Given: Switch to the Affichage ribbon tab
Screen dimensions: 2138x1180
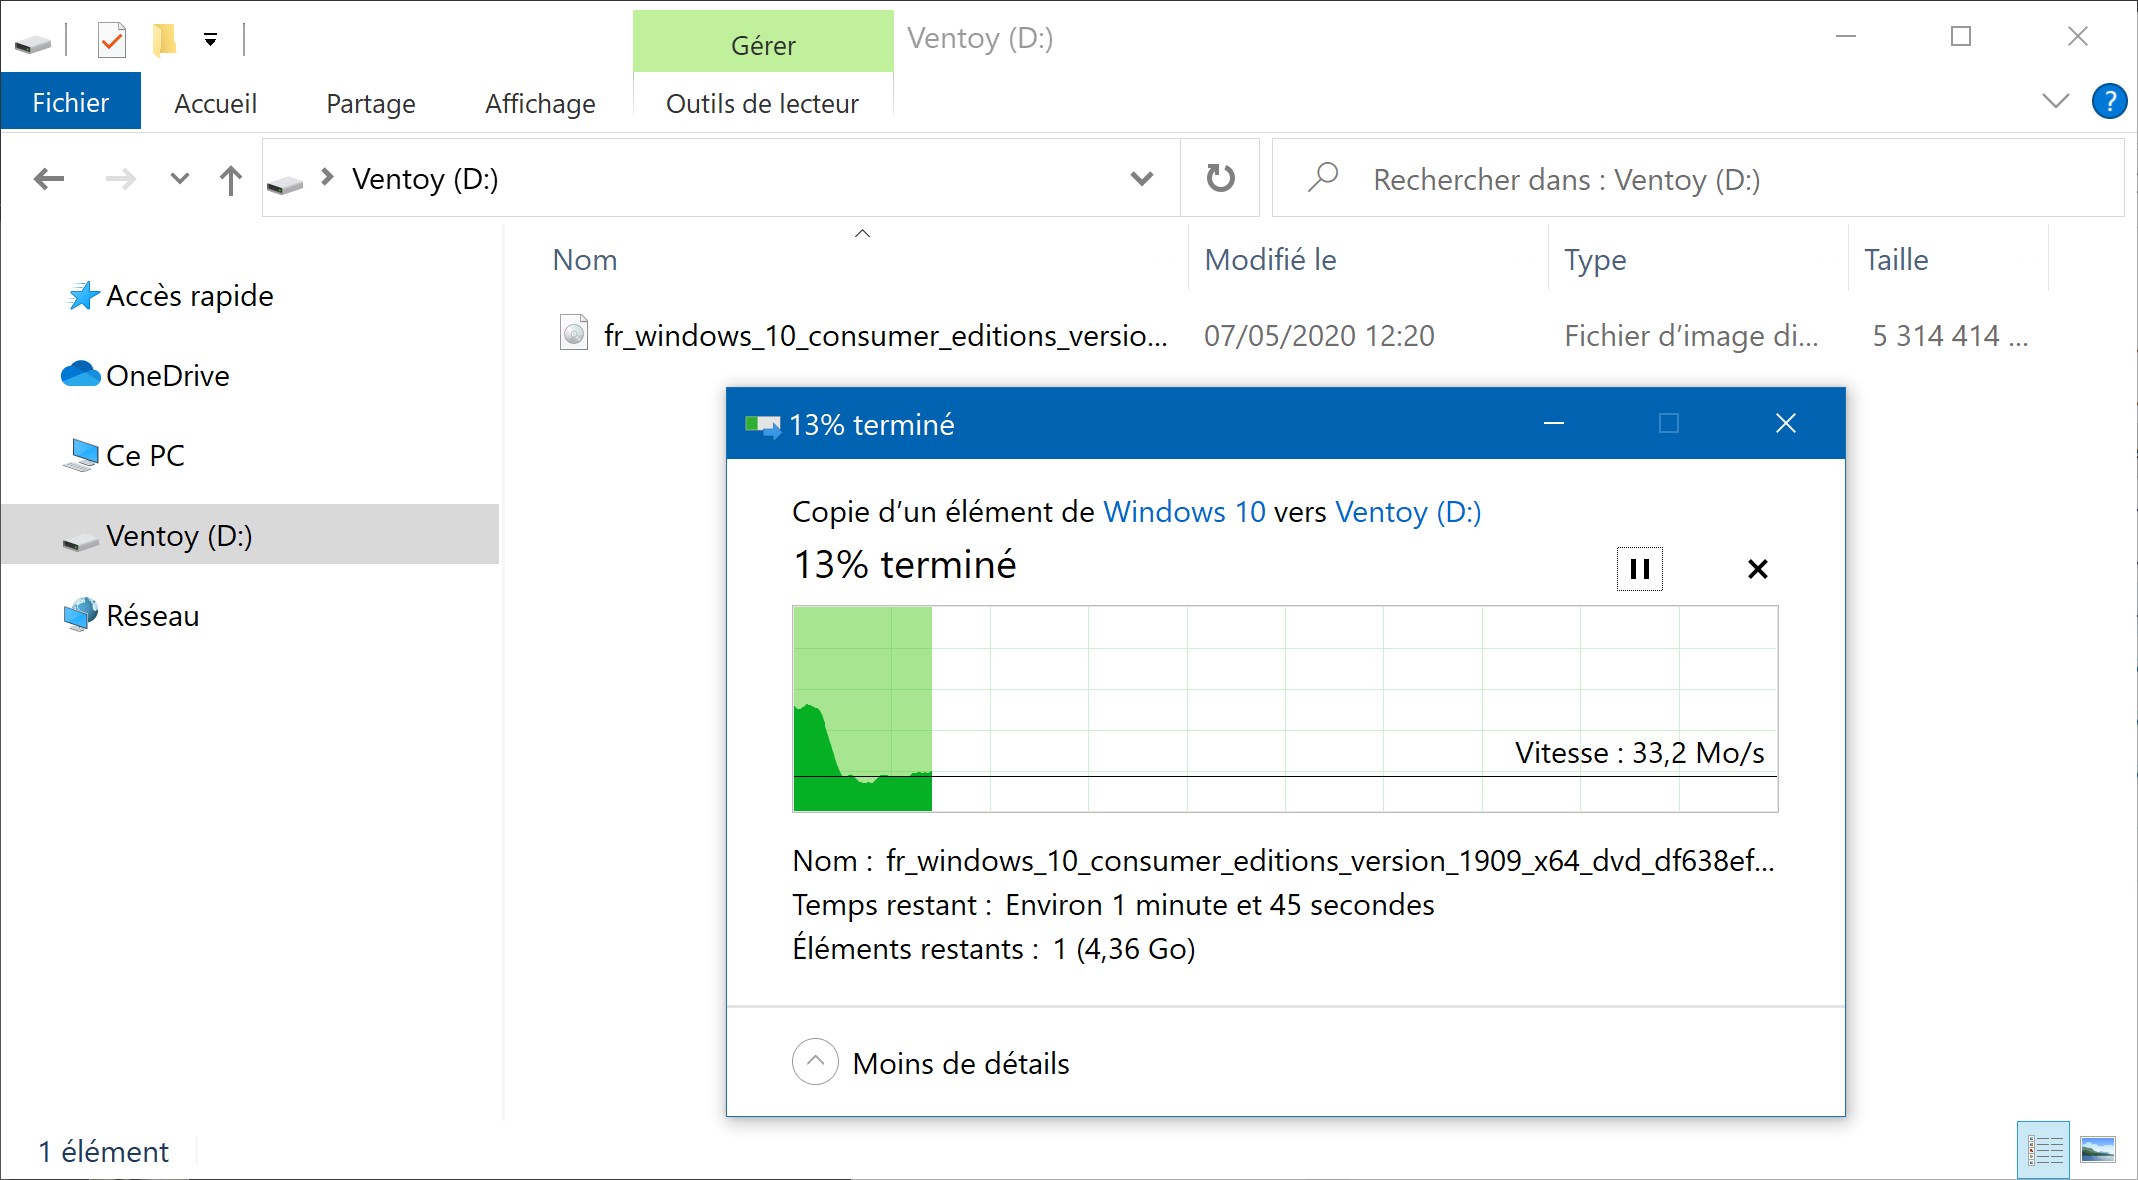Looking at the screenshot, I should (540, 103).
